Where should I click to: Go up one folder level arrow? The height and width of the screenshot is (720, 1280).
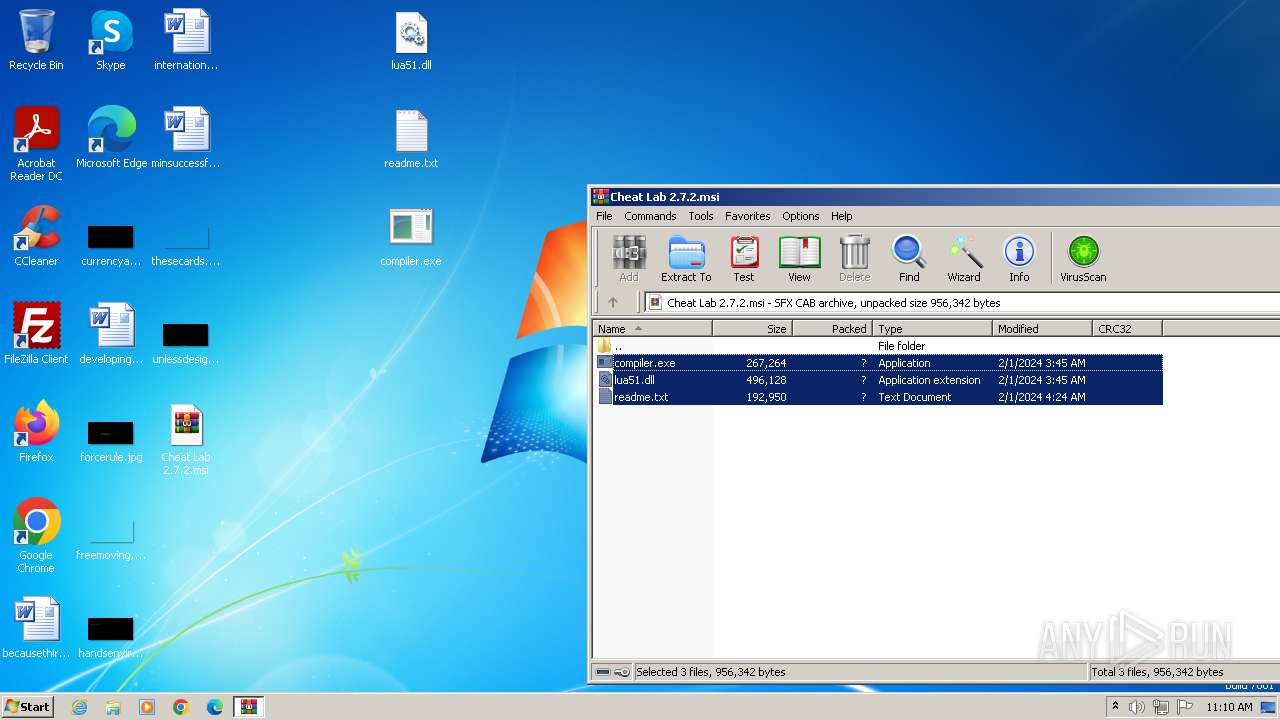coord(613,302)
